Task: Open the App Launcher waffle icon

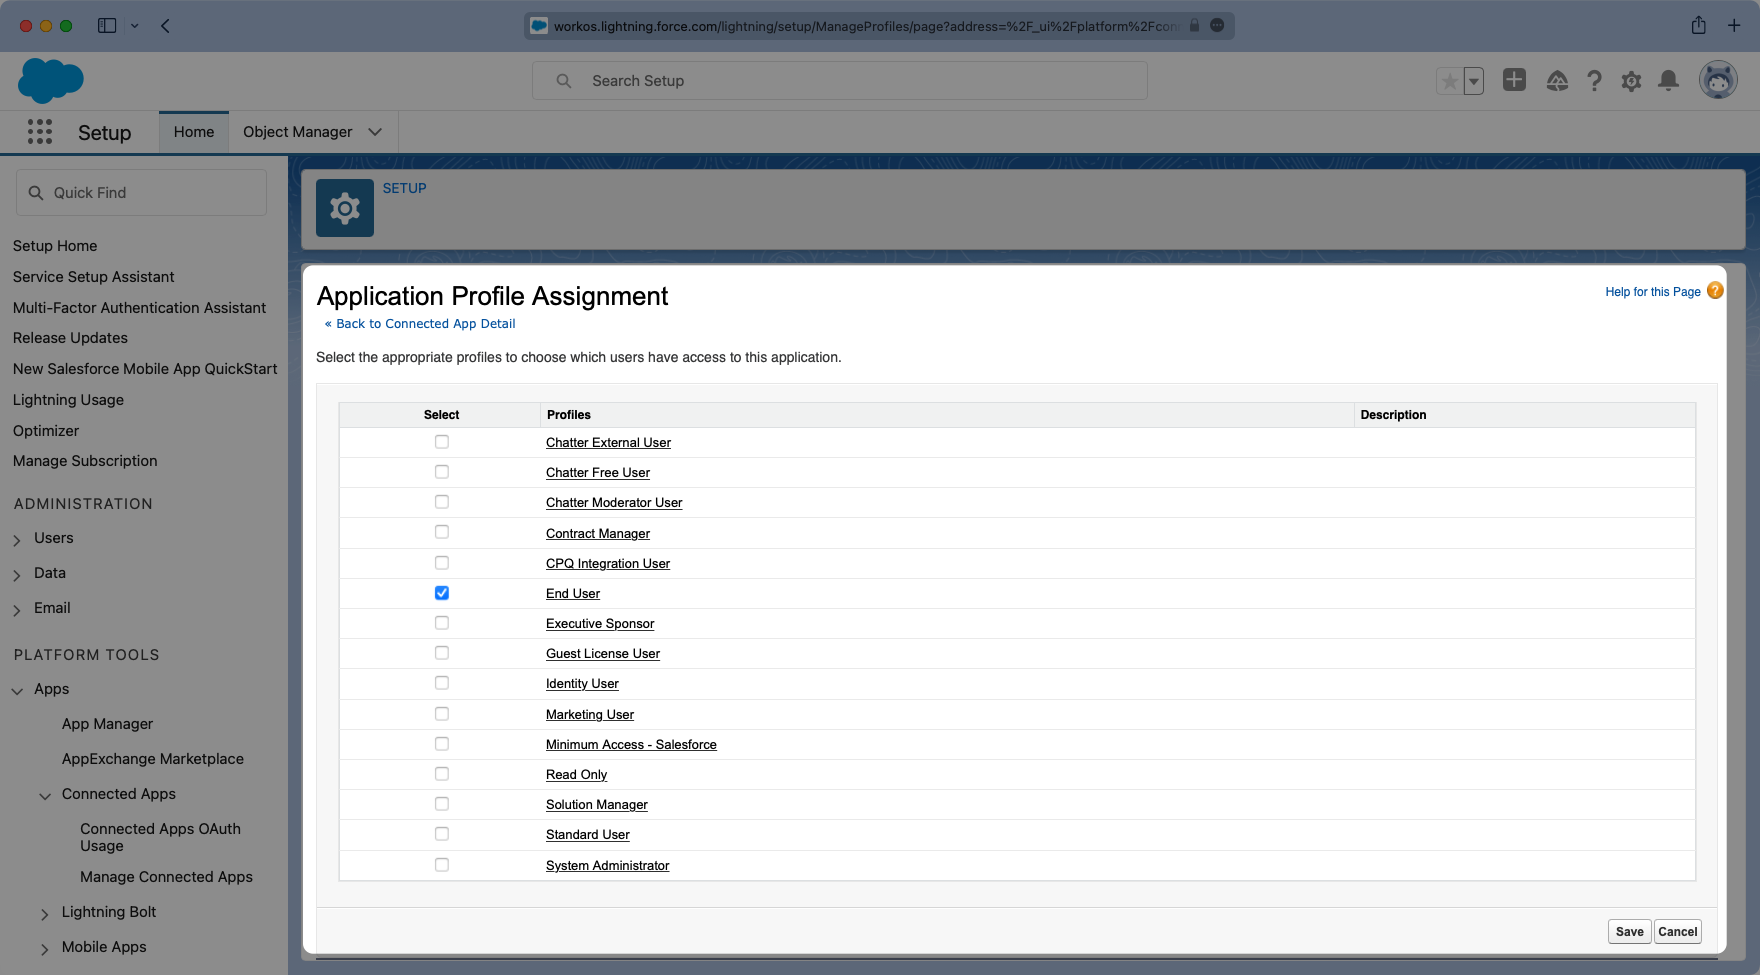Action: [x=39, y=131]
